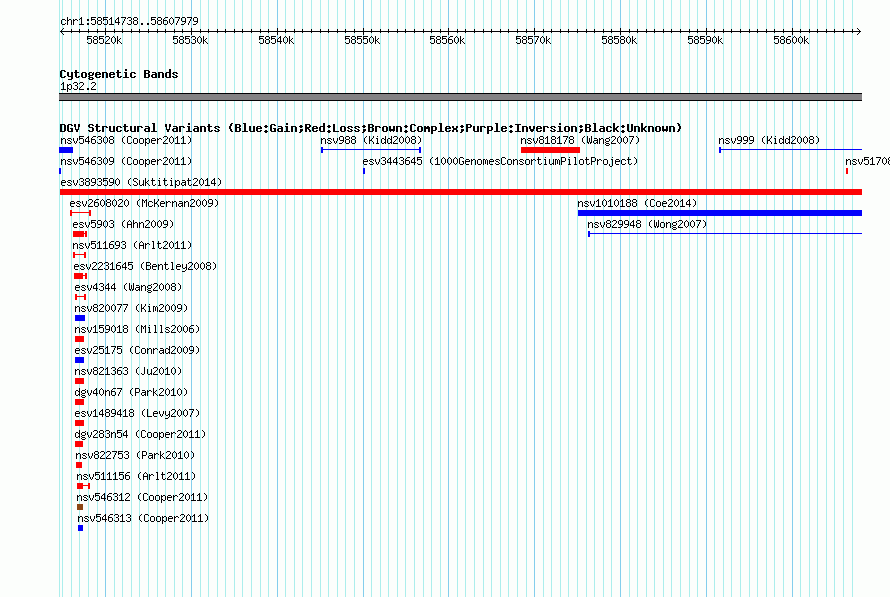The height and width of the screenshot is (597, 890).
Task: Select the blue nsv546308 gain bar
Action: (66, 150)
